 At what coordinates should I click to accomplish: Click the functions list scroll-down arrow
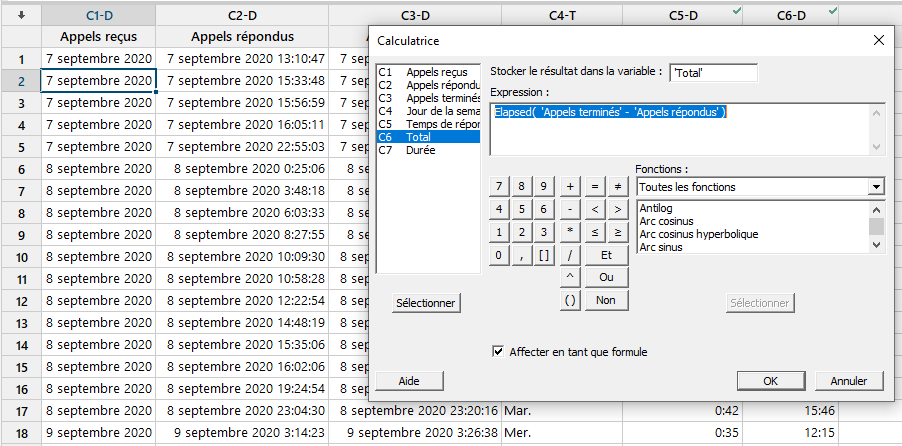click(876, 245)
